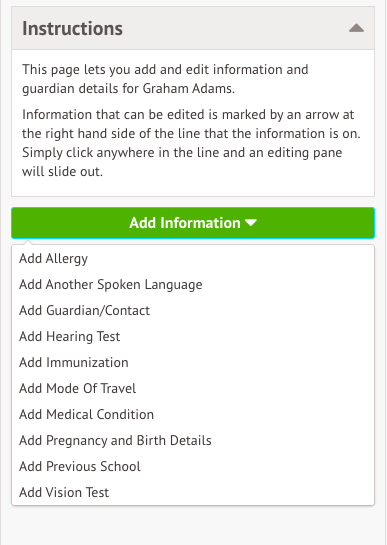Select Add Guardian/Contact option
The width and height of the screenshot is (387, 545).
tap(193, 310)
